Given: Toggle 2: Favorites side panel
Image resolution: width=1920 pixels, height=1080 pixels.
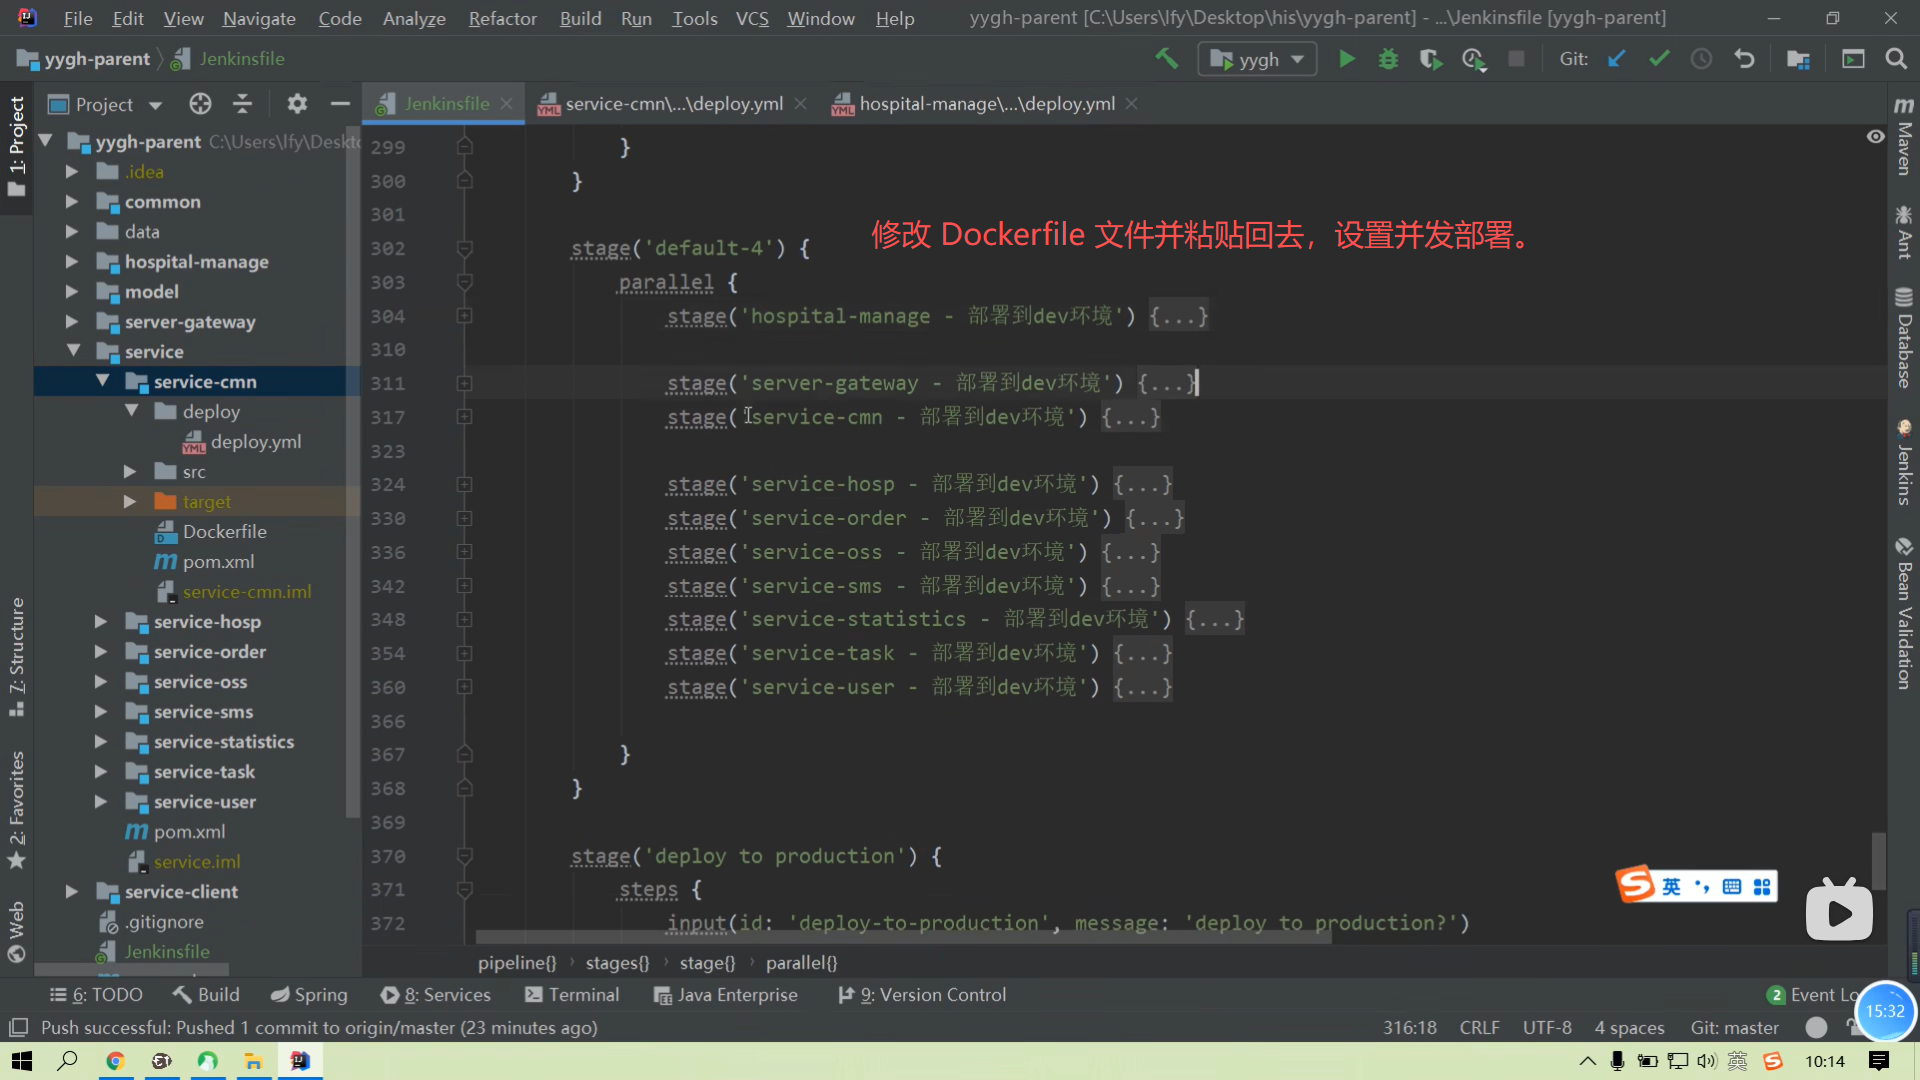Looking at the screenshot, I should pos(17,810).
